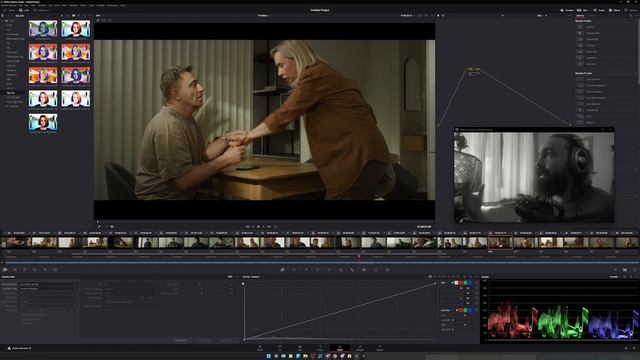The image size is (640, 360).
Task: Switch to the Deliver page tab
Action: (380, 348)
